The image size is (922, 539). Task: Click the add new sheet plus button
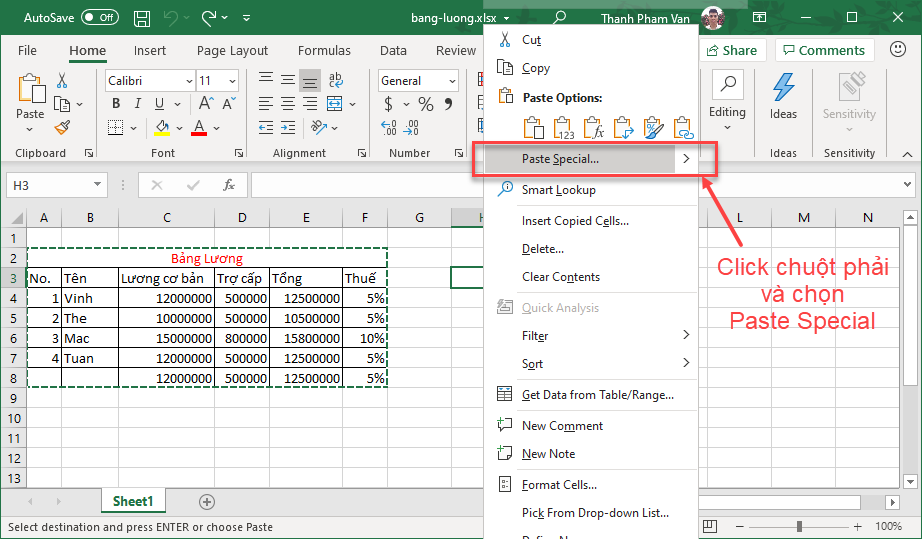coord(206,502)
